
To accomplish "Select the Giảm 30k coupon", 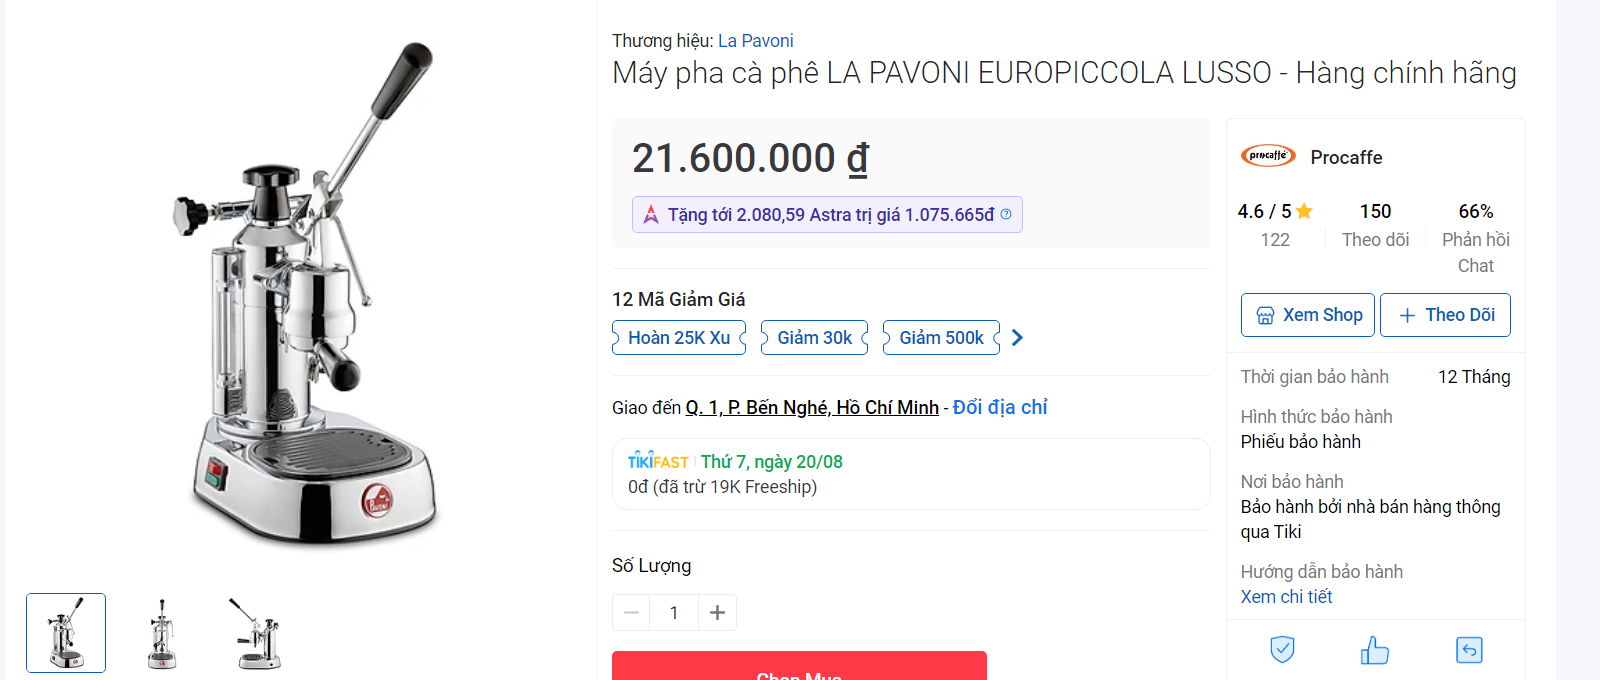I will 814,338.
